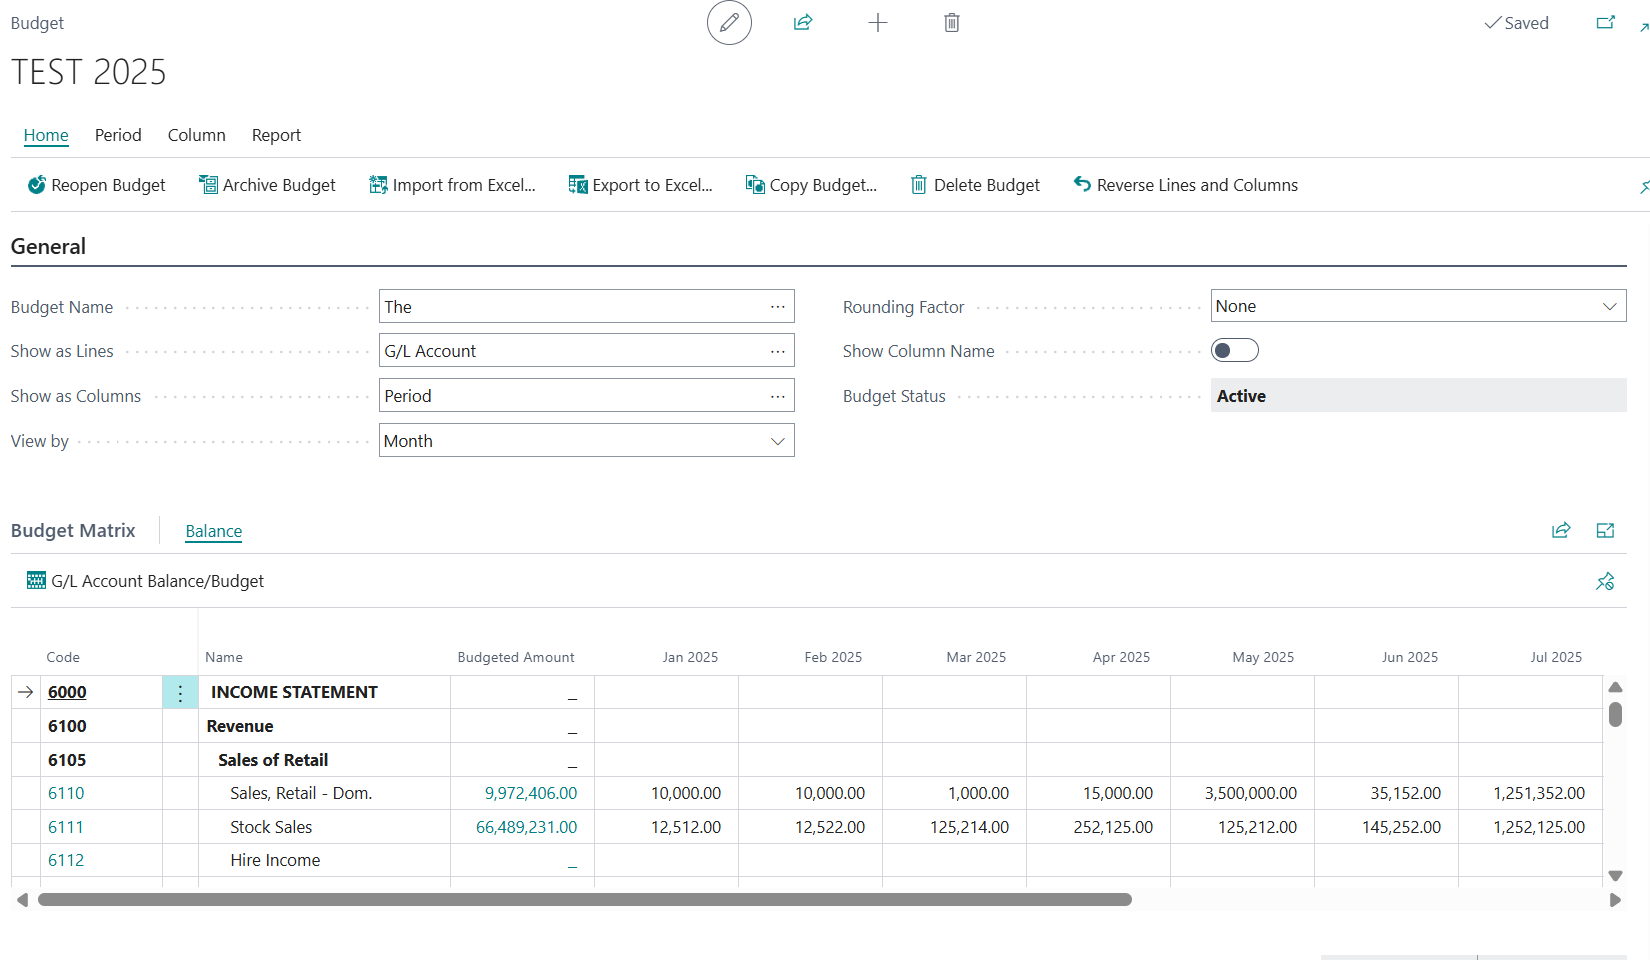Open the View by Month dropdown
Image resolution: width=1650 pixels, height=960 pixels.
(x=586, y=441)
